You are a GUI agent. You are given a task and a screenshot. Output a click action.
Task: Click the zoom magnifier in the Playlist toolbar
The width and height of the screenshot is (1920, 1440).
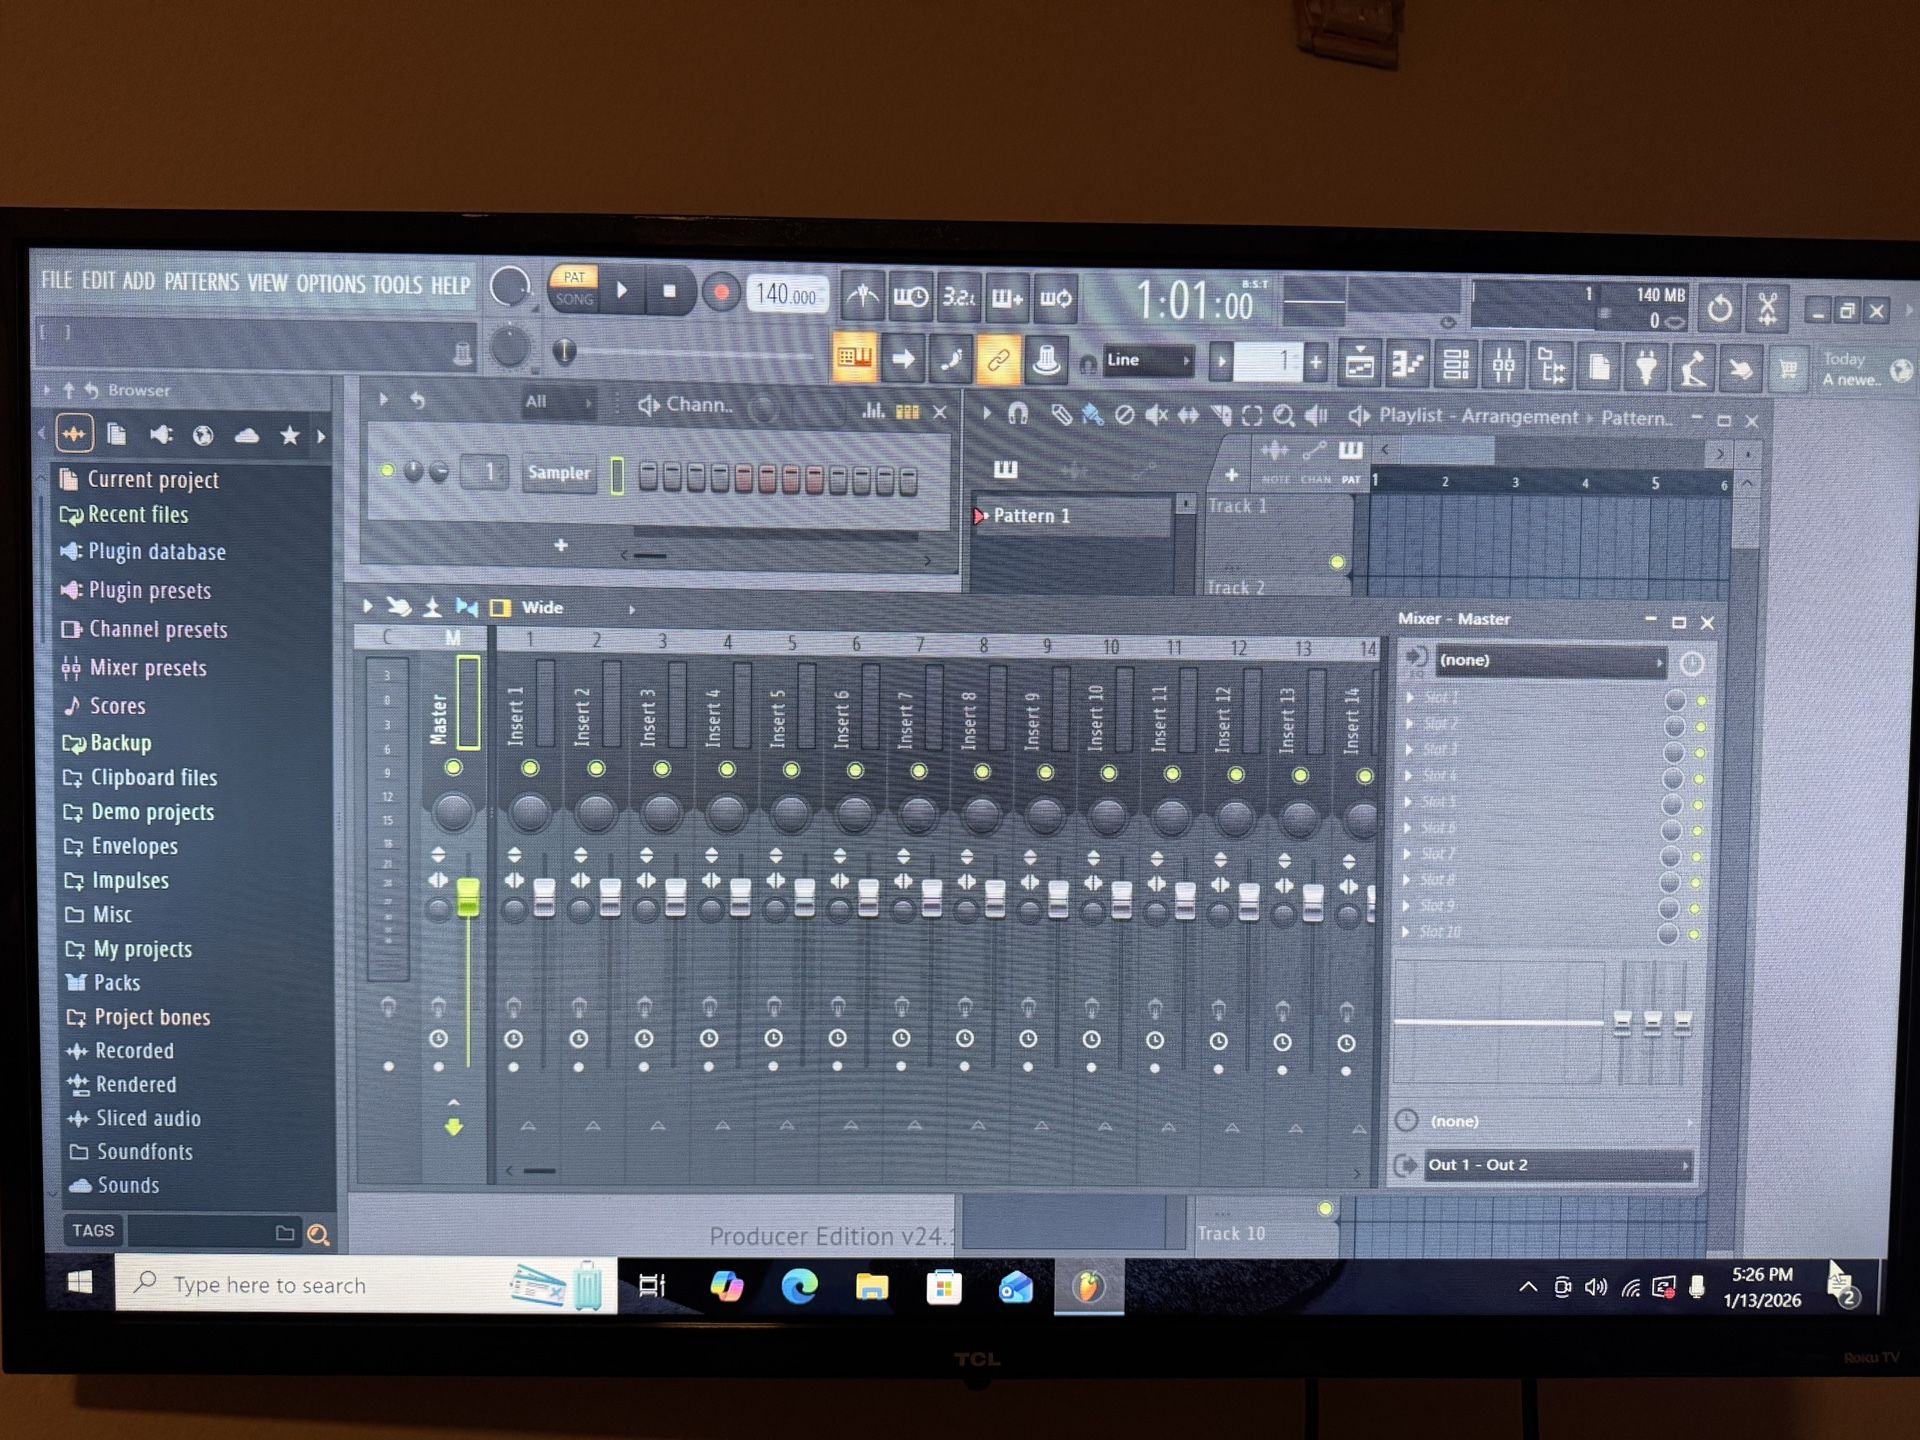1283,416
